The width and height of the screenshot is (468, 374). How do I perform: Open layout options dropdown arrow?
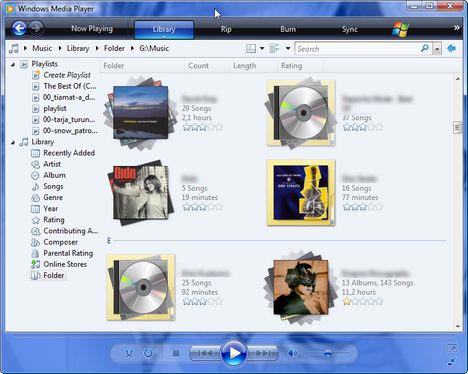(x=262, y=48)
